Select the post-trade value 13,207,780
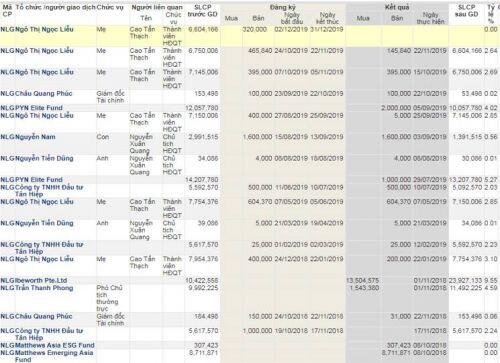This screenshot has width=500, height=363. click(465, 179)
